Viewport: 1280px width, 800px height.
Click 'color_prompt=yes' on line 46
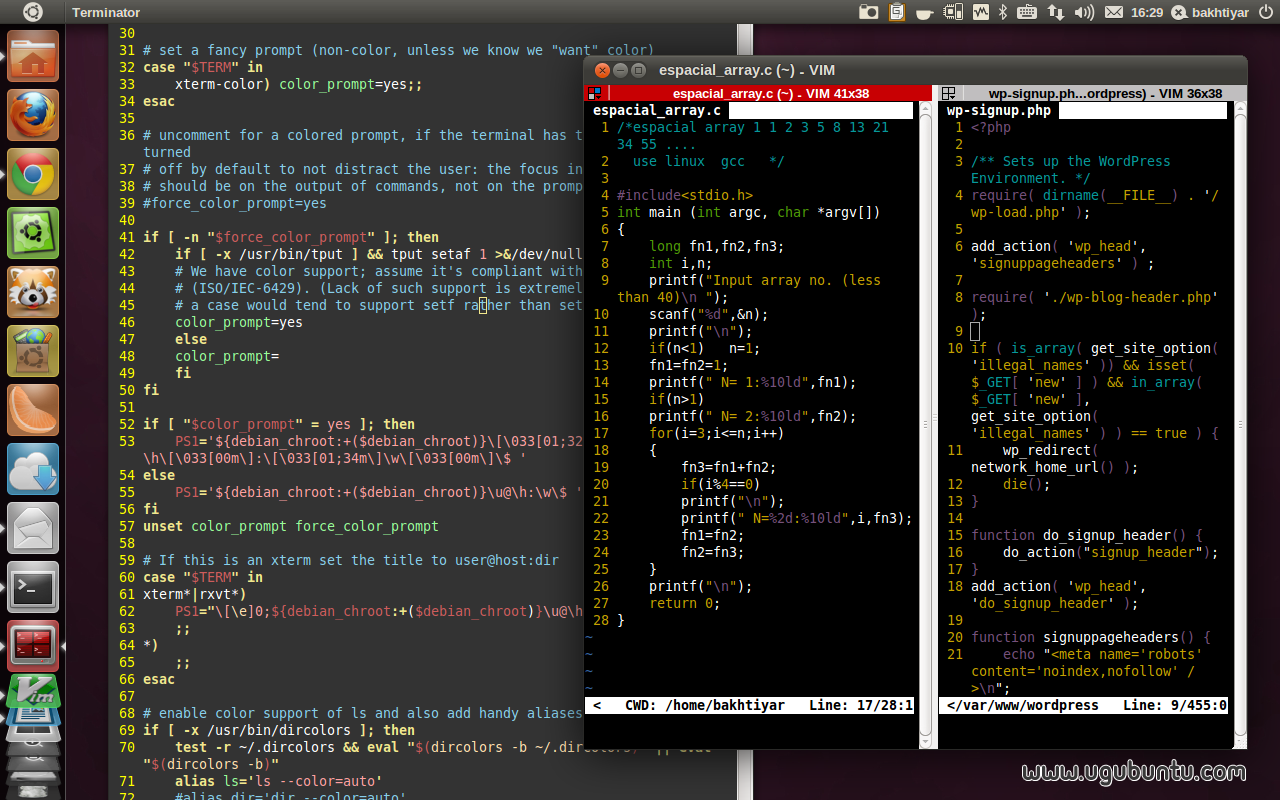click(239, 322)
